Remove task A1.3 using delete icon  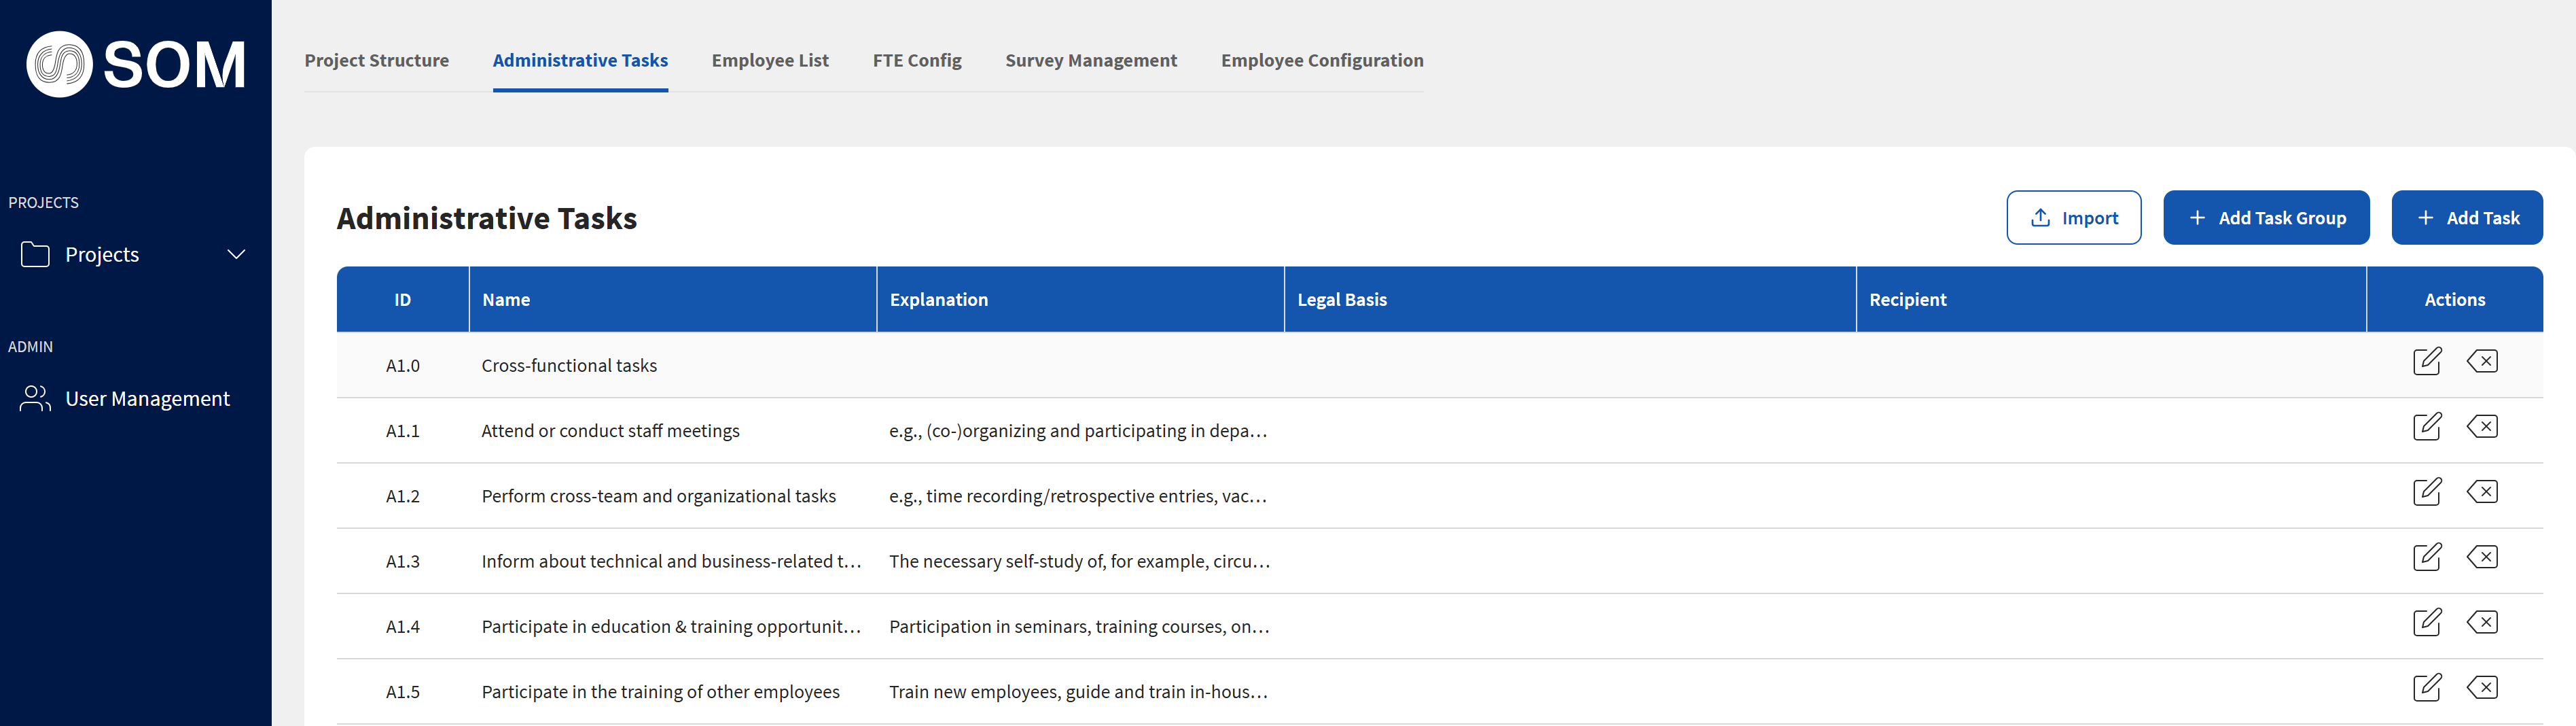(2481, 557)
